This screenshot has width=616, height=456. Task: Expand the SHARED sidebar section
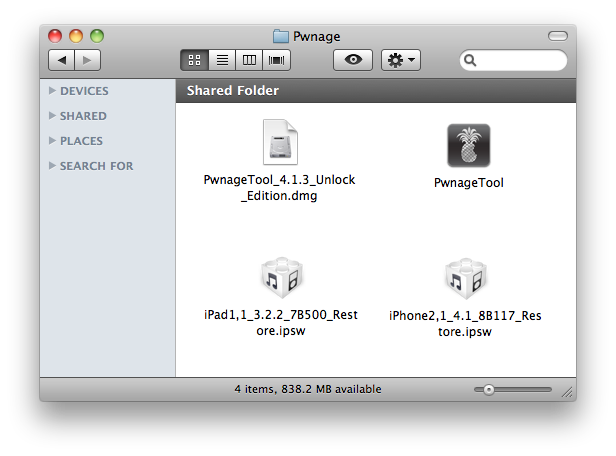pos(52,115)
